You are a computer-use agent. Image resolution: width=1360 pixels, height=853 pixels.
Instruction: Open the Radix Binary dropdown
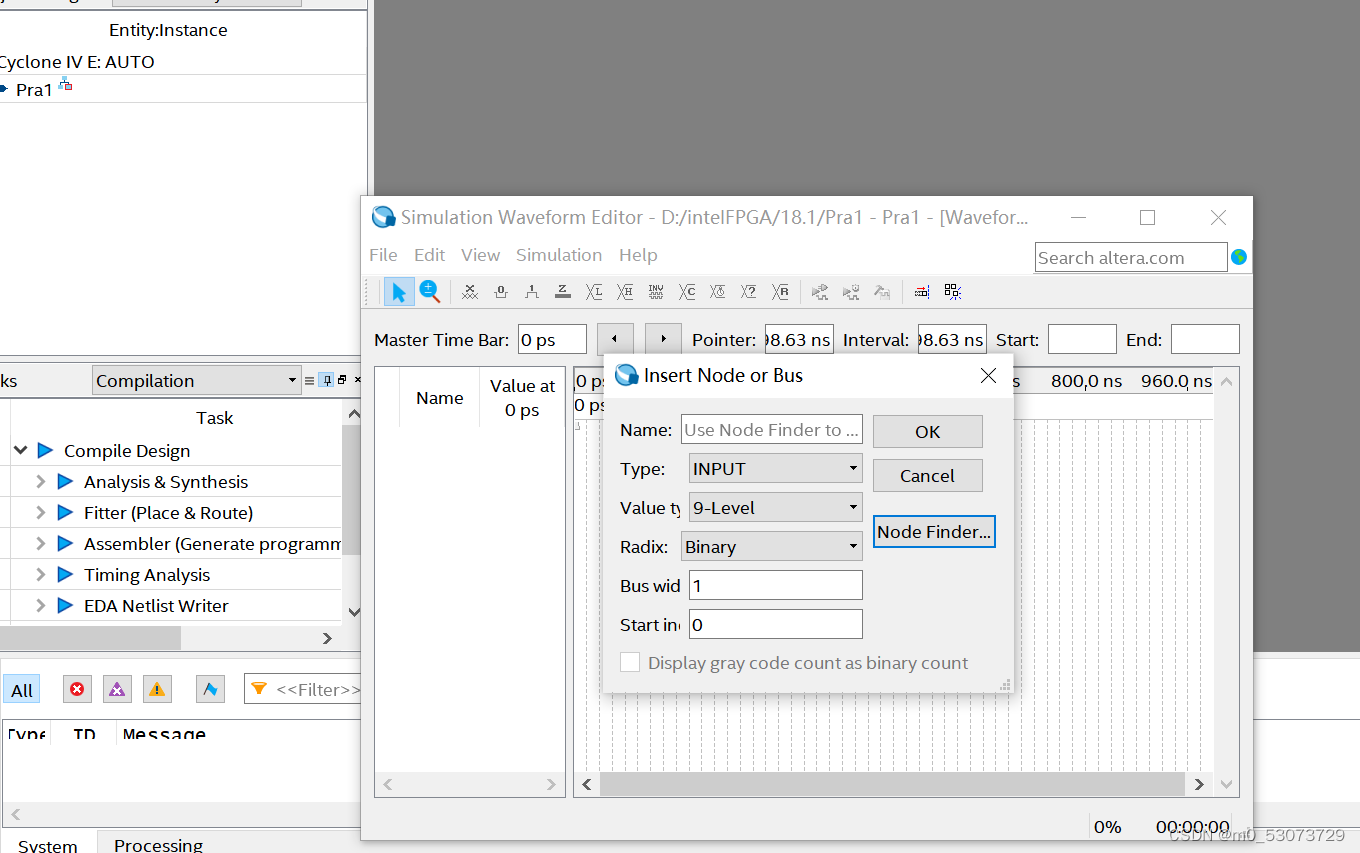772,546
